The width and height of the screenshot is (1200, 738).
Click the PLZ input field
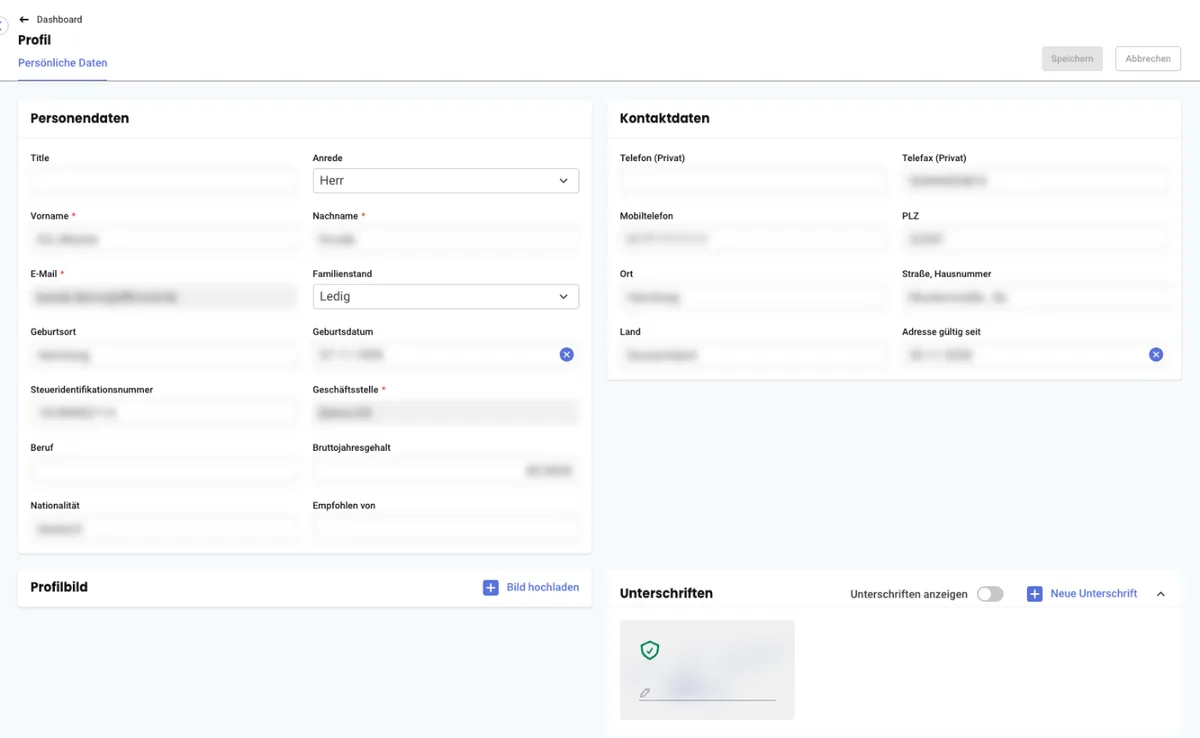click(x=1036, y=239)
